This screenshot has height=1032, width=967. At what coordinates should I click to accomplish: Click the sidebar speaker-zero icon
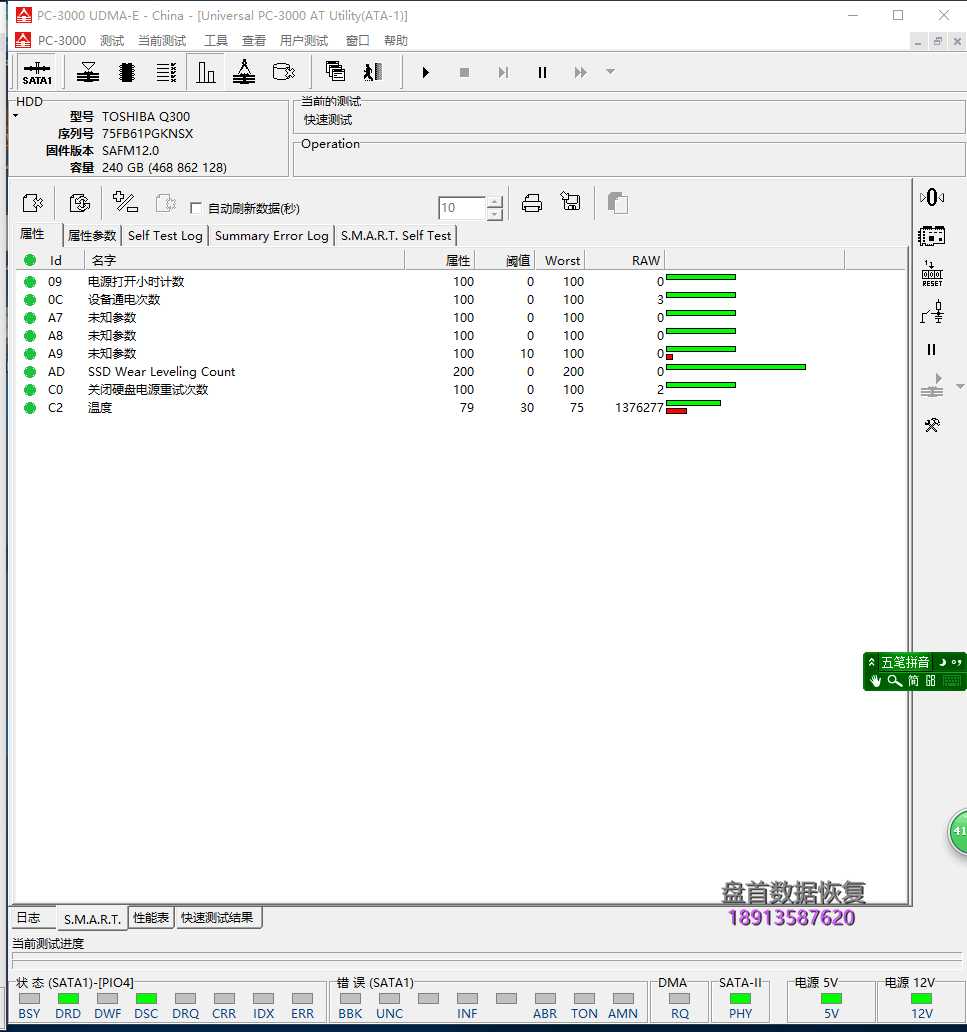pos(931,197)
